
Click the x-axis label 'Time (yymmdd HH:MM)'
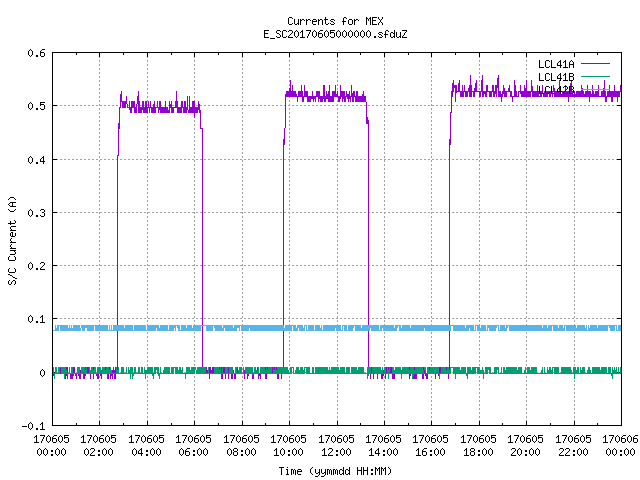pyautogui.click(x=335, y=471)
